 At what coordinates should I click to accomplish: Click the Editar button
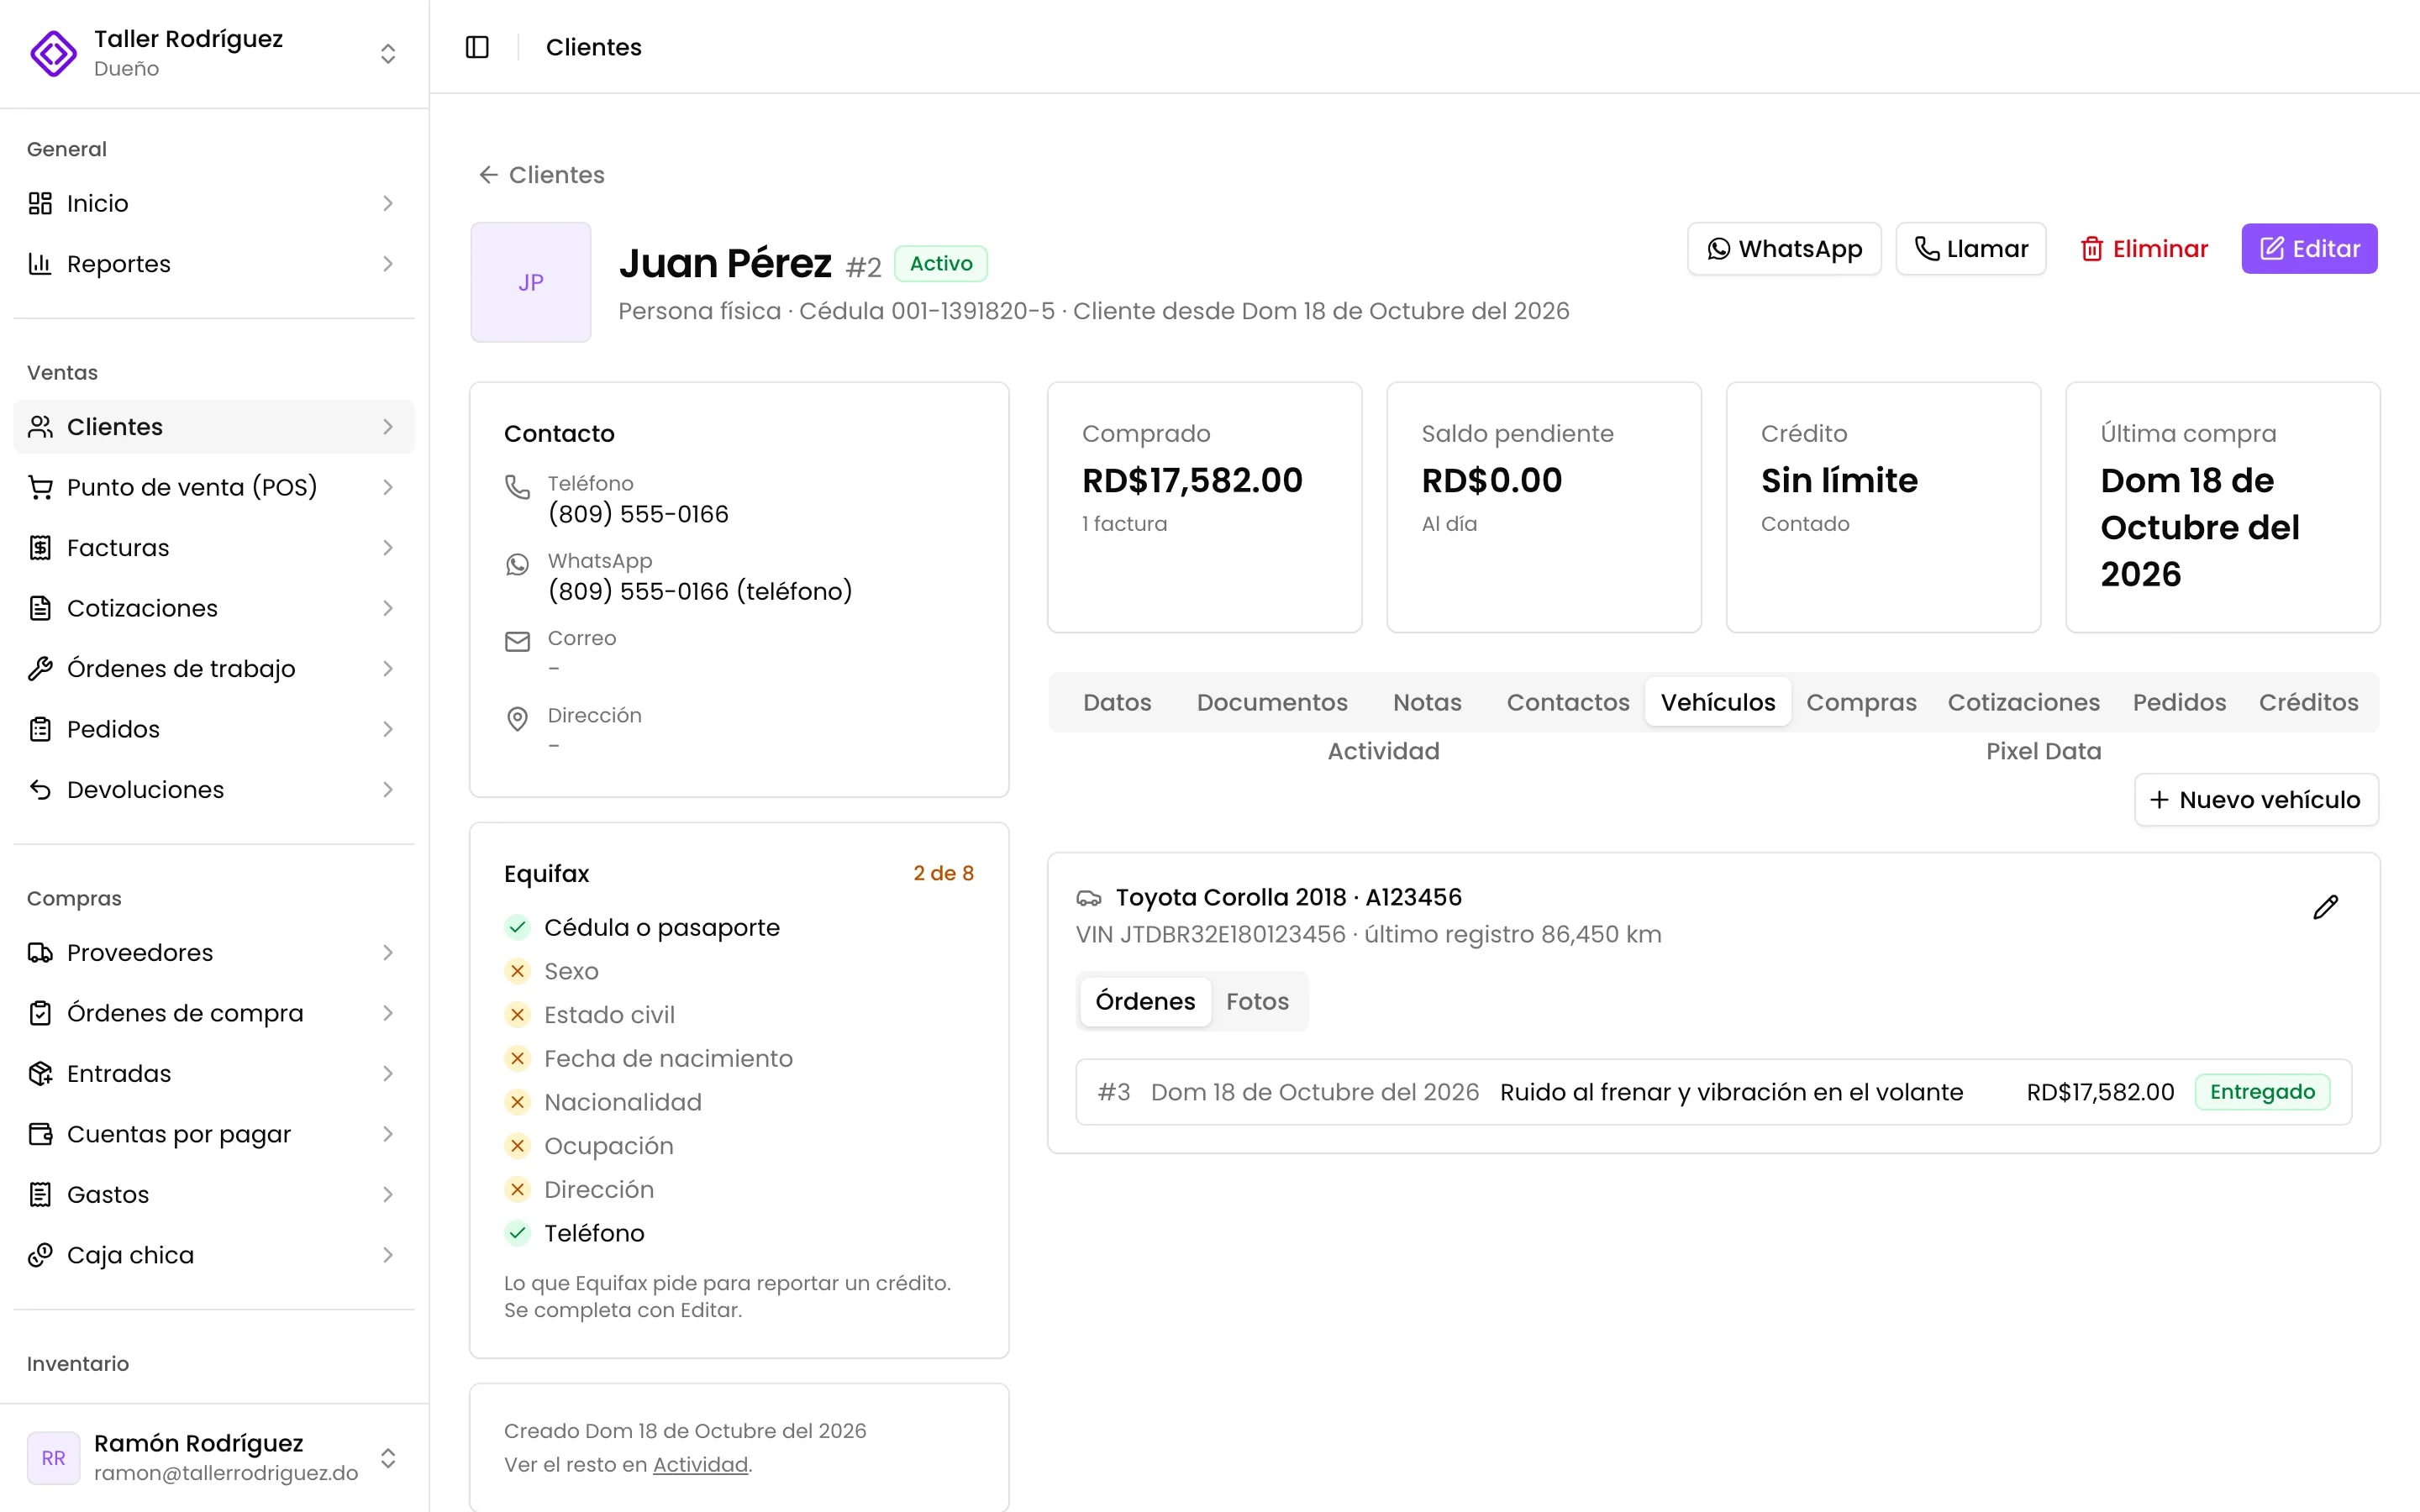(2309, 248)
